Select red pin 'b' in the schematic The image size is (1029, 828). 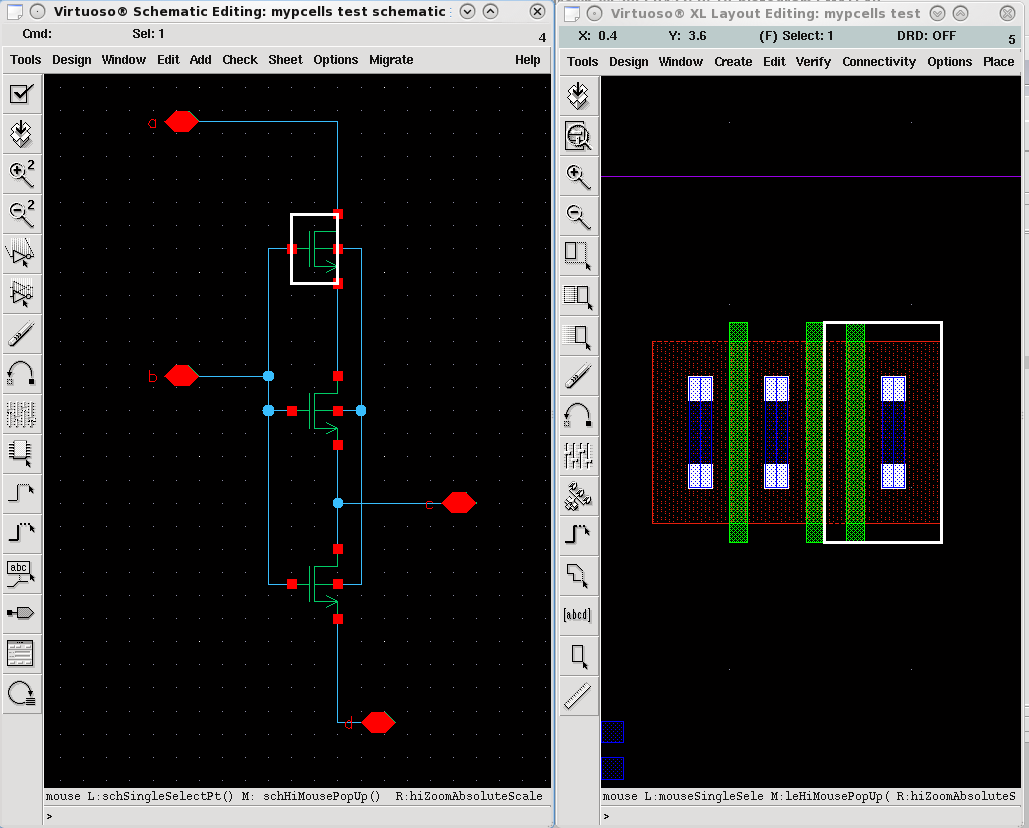click(181, 376)
